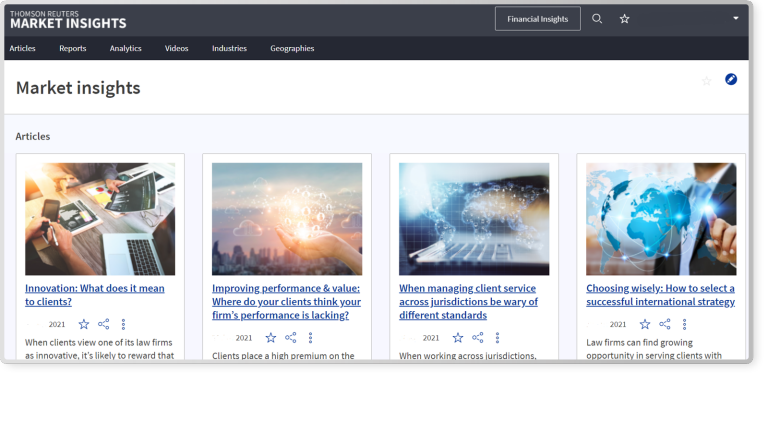The width and height of the screenshot is (768, 432).
Task: Share the managing client service article
Action: pyautogui.click(x=478, y=338)
